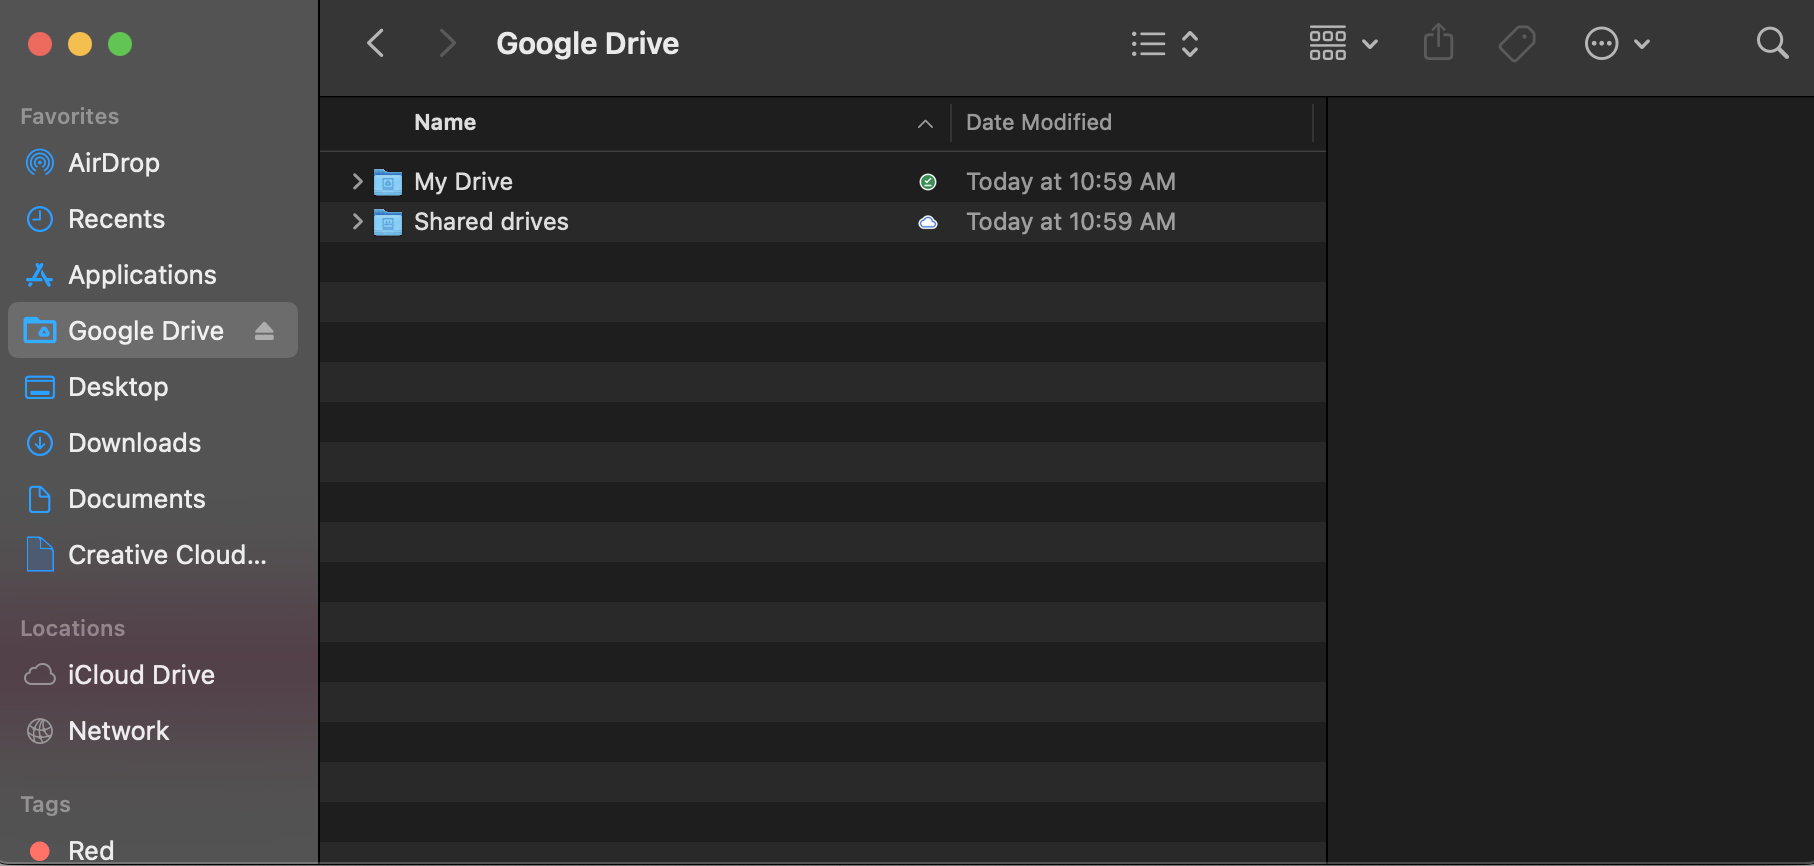Open Documents in the sidebar
1814x866 pixels.
tap(153, 499)
